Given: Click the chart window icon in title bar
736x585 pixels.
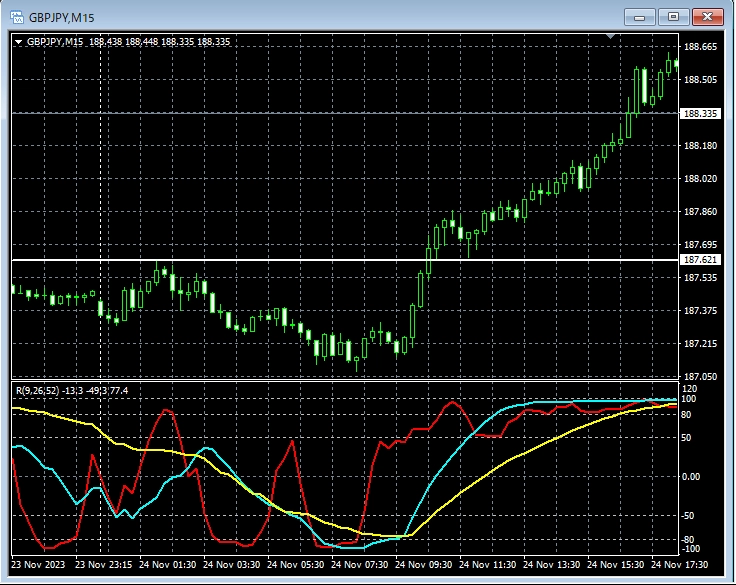Looking at the screenshot, I should tap(16, 16).
